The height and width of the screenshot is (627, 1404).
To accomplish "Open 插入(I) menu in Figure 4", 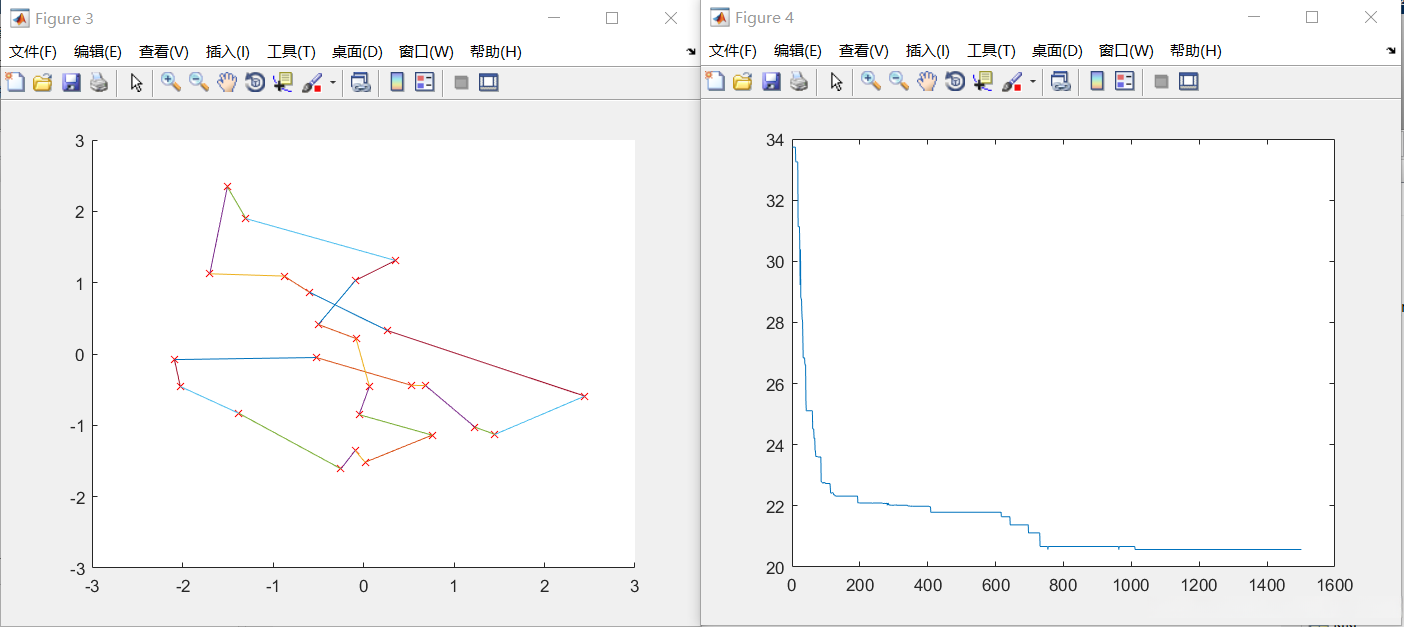I will pos(928,51).
